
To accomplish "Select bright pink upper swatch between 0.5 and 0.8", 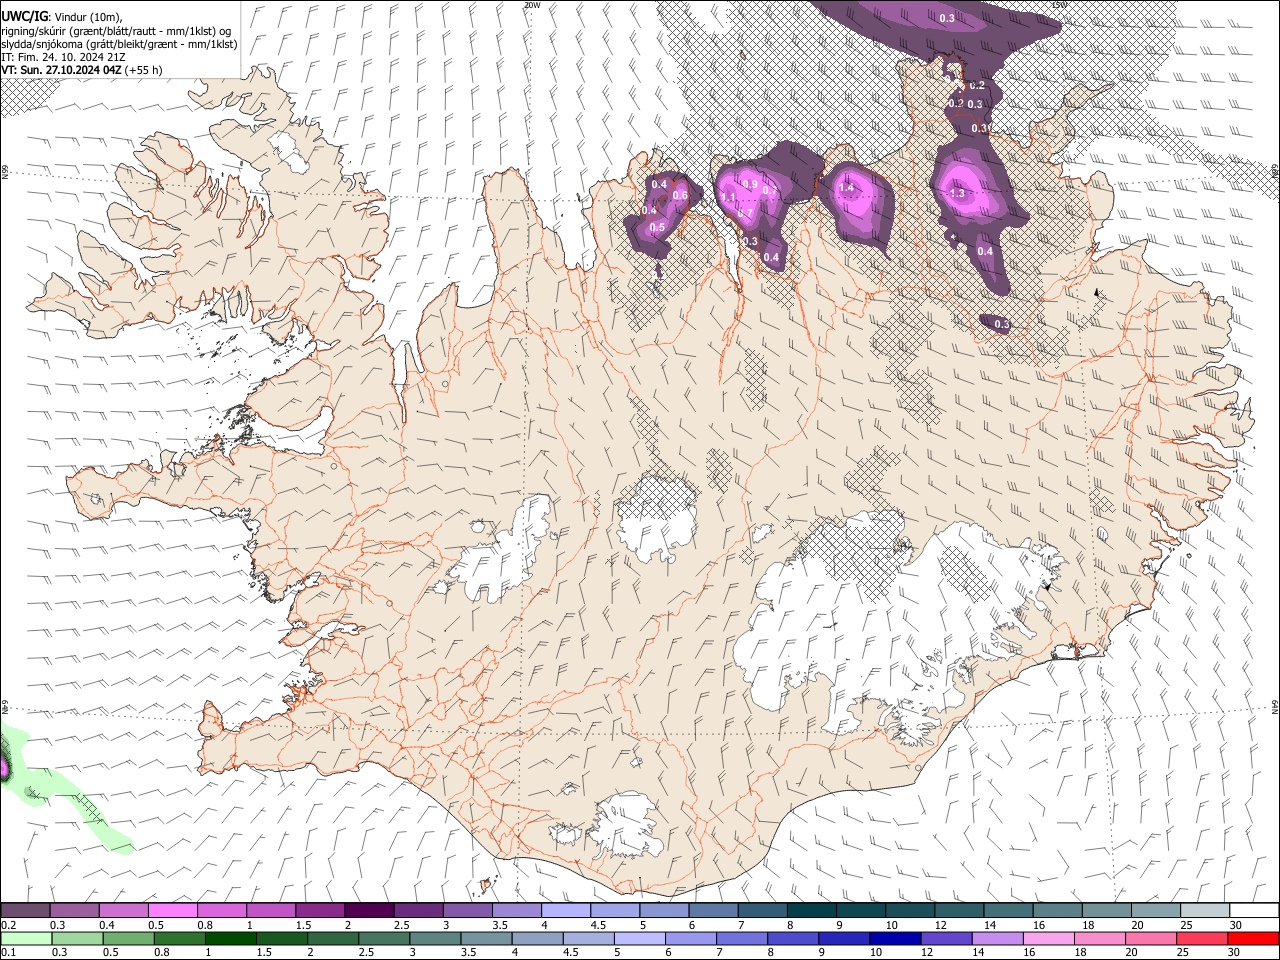I will [x=173, y=911].
